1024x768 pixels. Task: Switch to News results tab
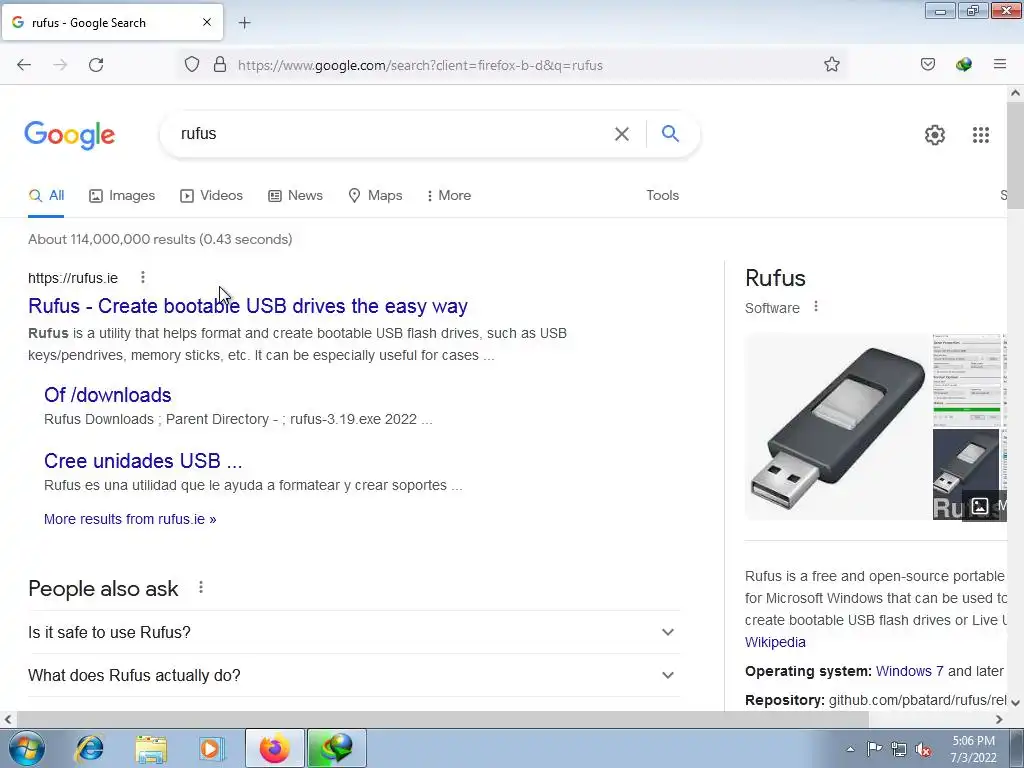pyautogui.click(x=295, y=195)
